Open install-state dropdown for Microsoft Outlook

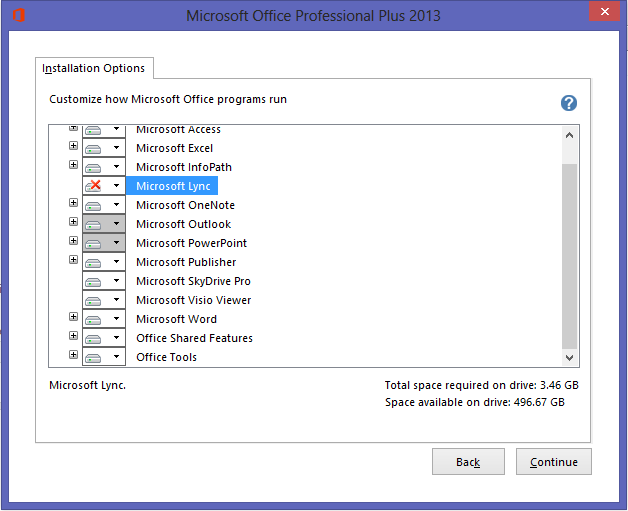(104, 224)
